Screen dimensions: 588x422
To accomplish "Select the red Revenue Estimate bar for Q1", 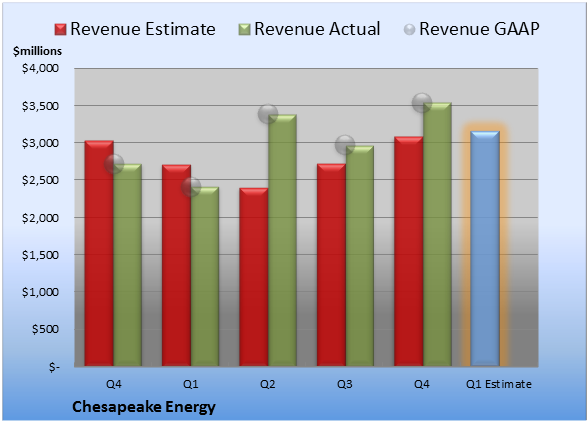I will coord(176,265).
